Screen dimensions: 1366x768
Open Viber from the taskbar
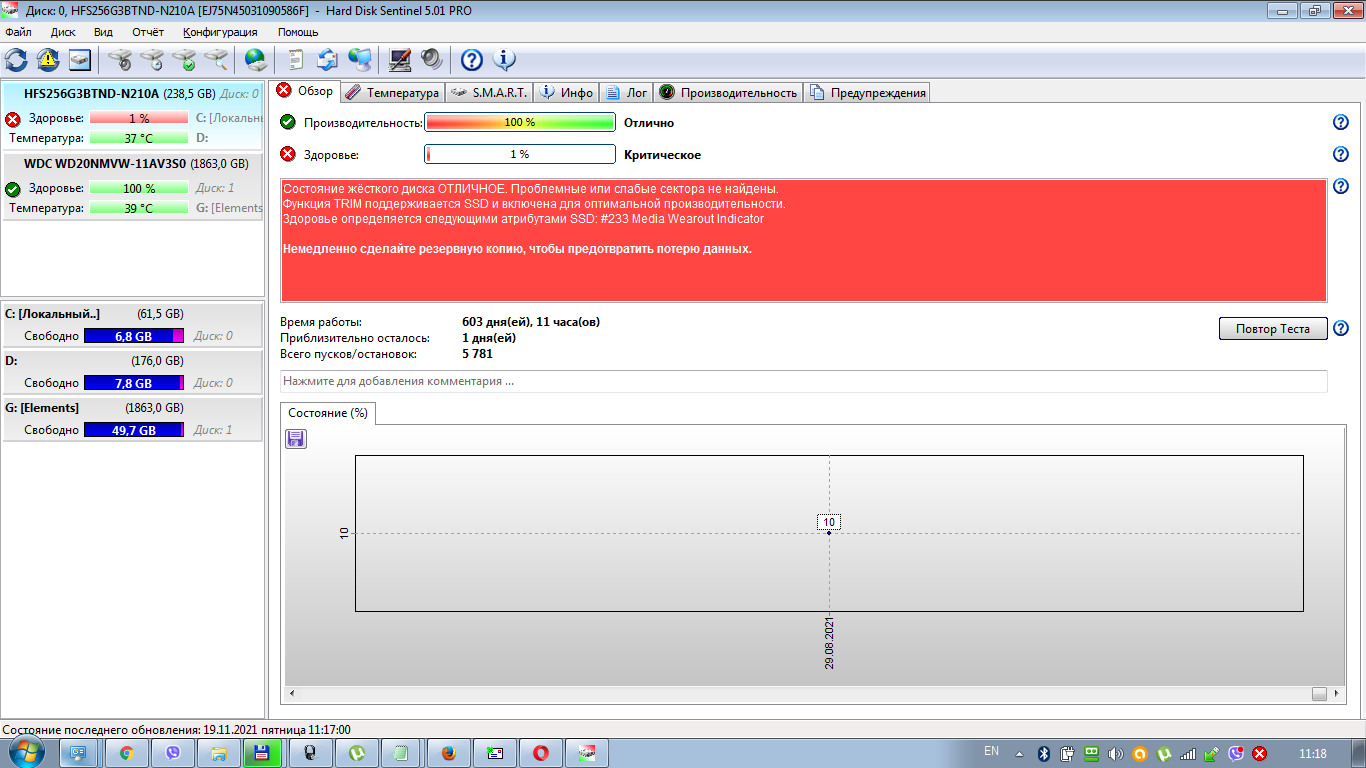173,753
